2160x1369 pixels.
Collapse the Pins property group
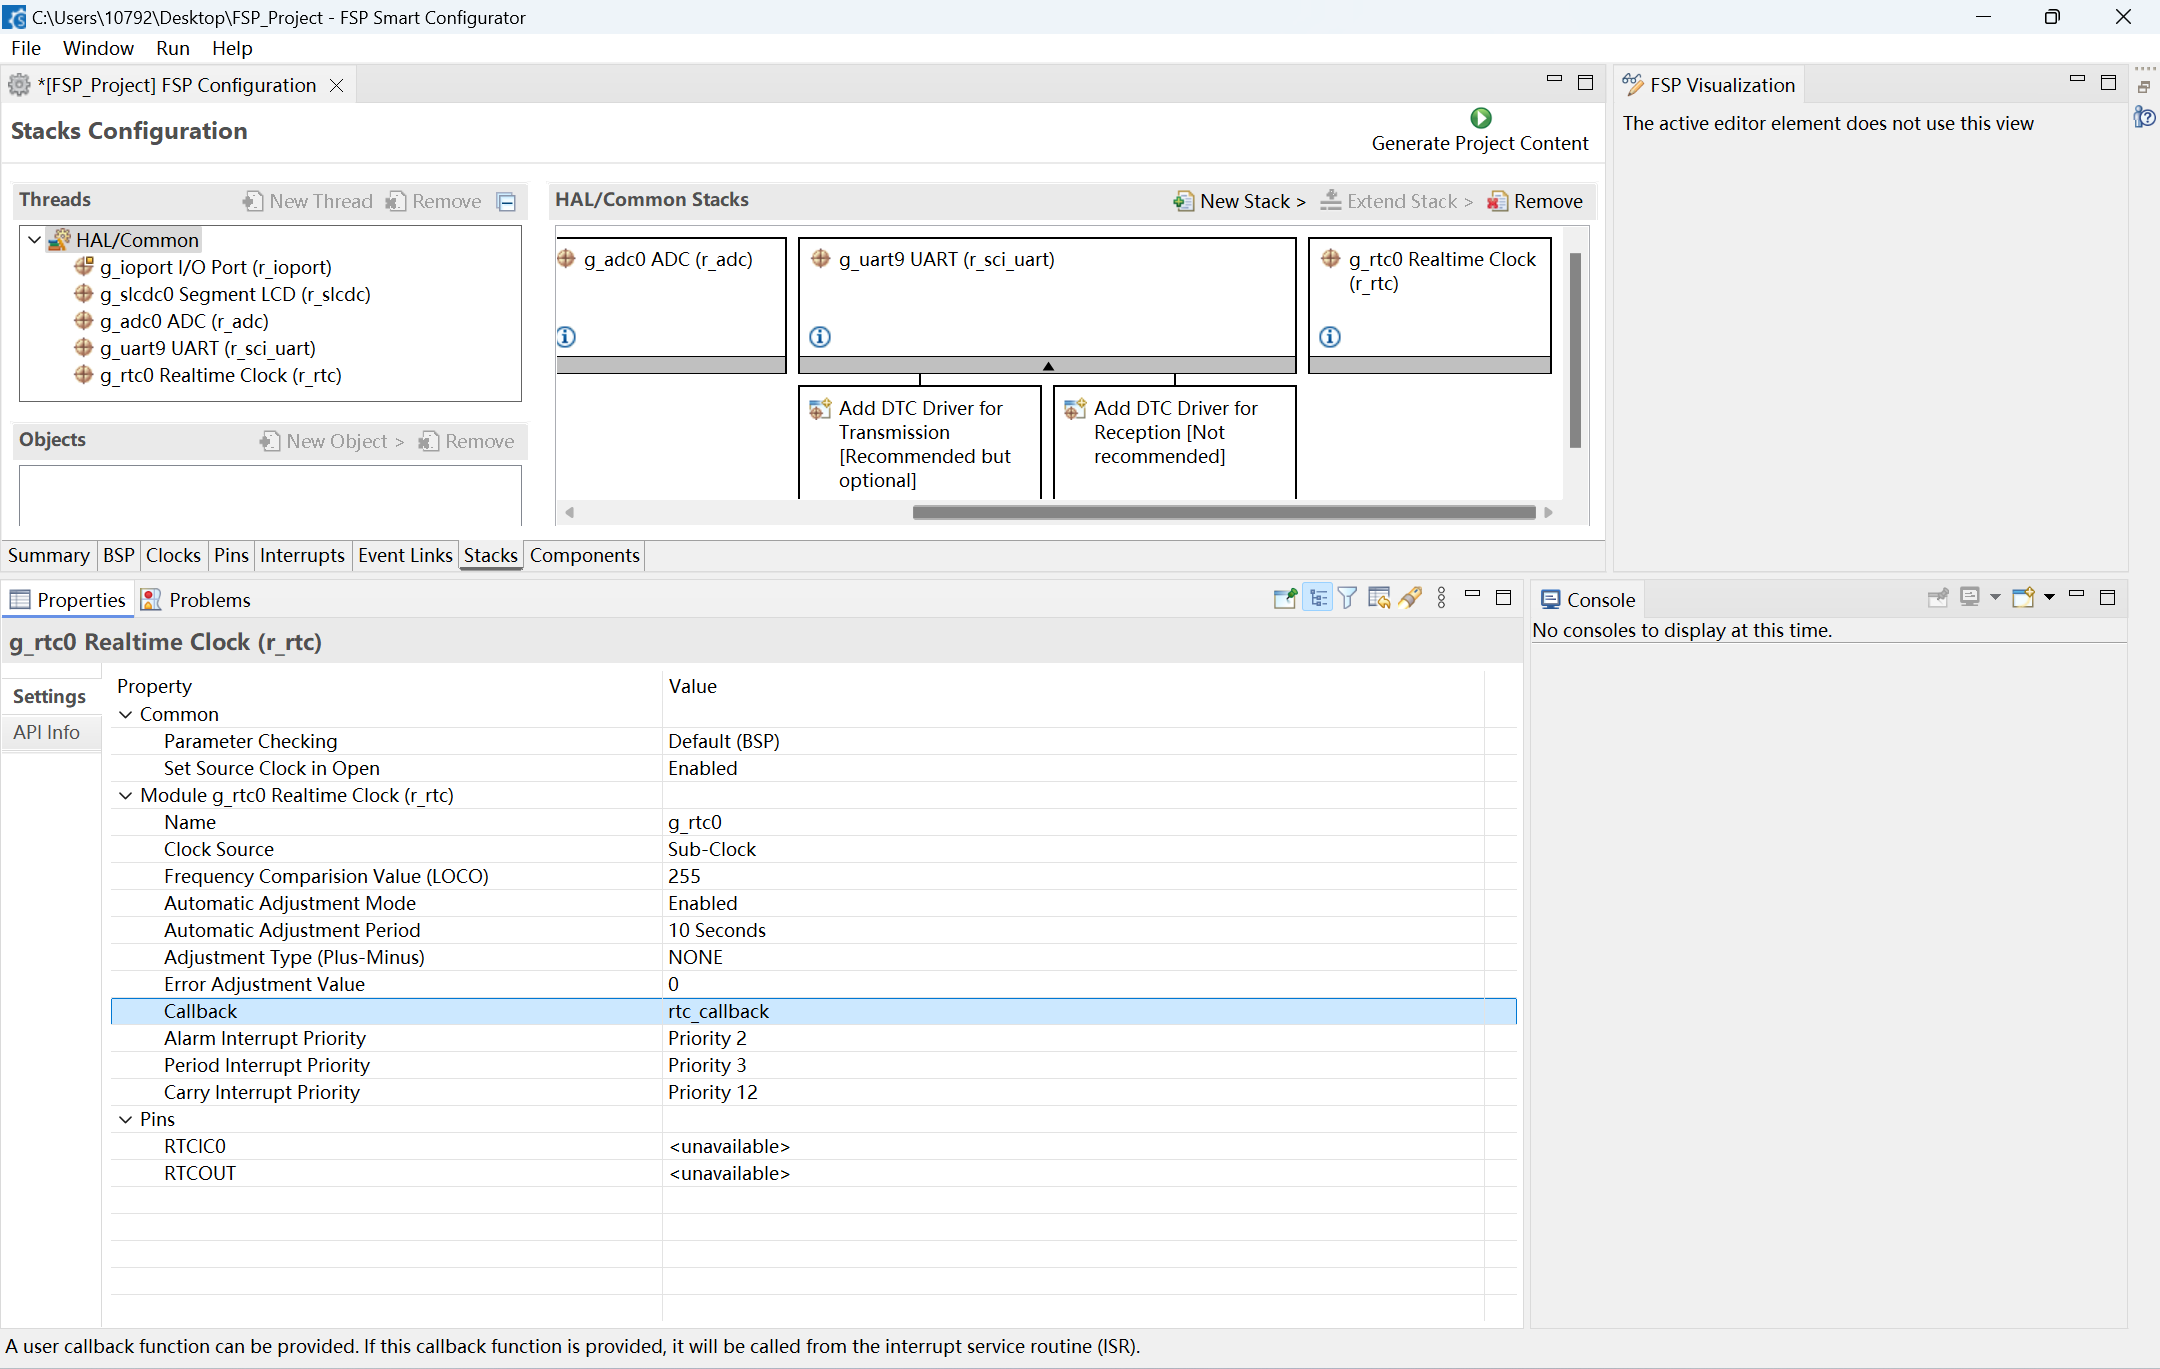tap(126, 1120)
